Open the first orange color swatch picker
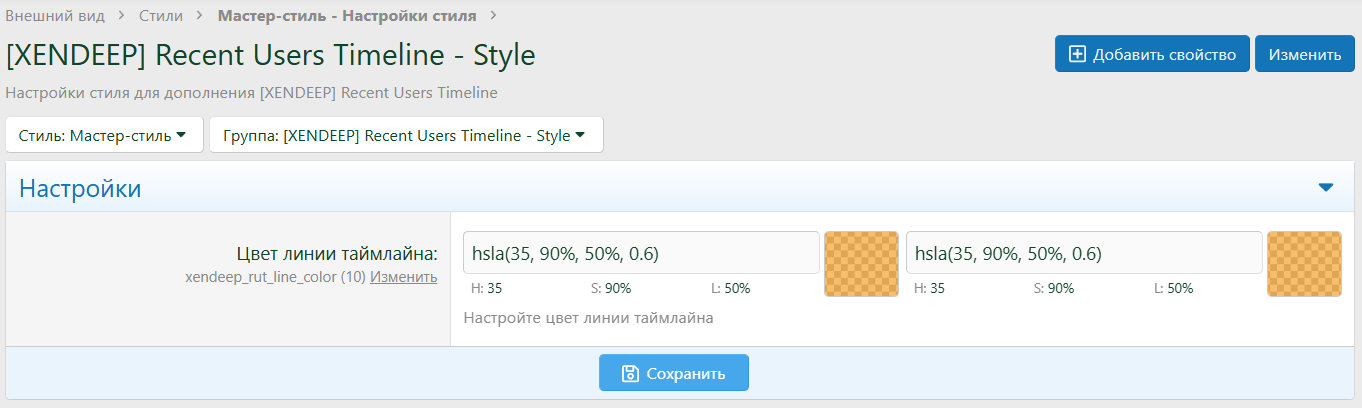 (x=861, y=264)
